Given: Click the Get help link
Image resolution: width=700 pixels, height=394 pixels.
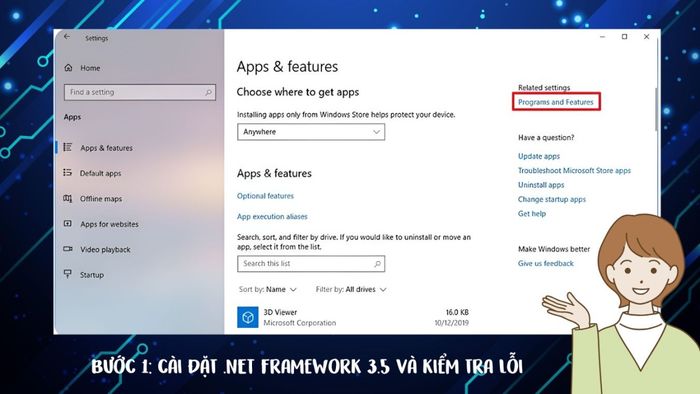Looking at the screenshot, I should click(532, 213).
